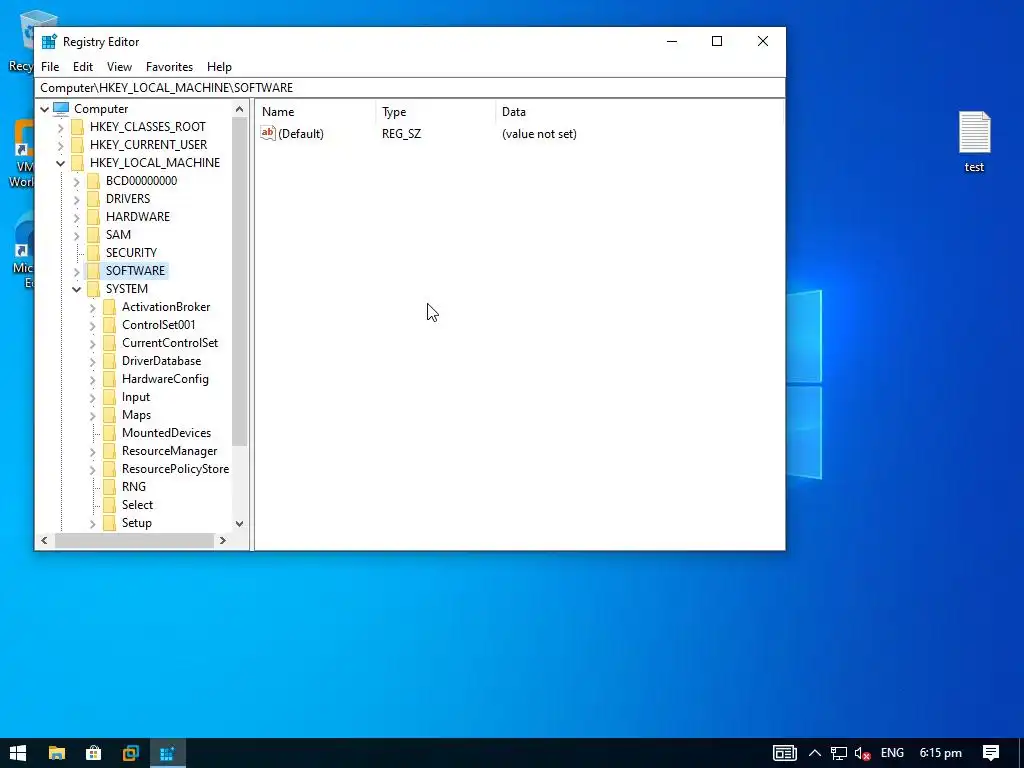The height and width of the screenshot is (768, 1024).
Task: Open the Edit menu
Action: [83, 67]
